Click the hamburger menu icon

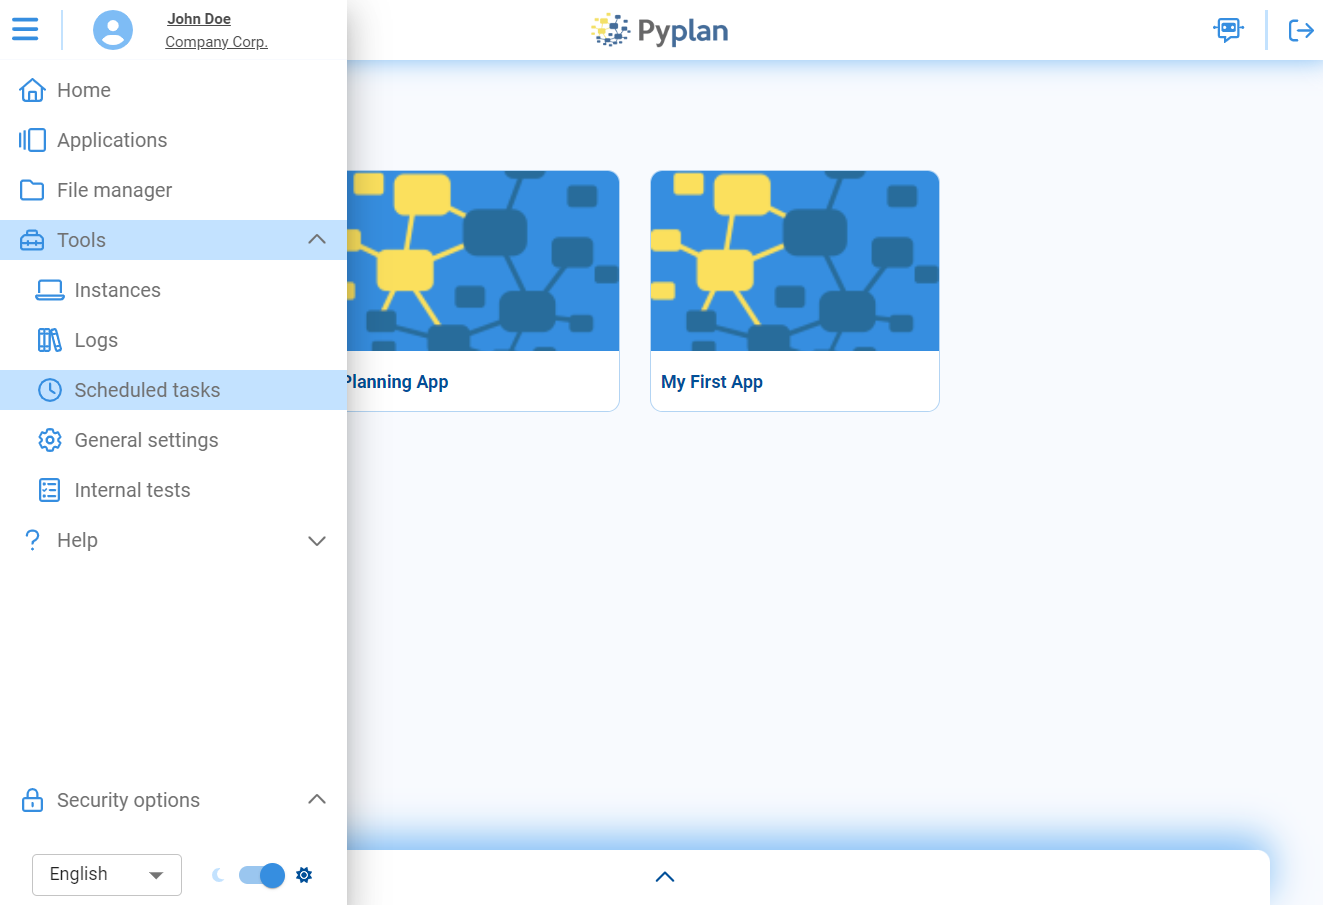pos(25,29)
